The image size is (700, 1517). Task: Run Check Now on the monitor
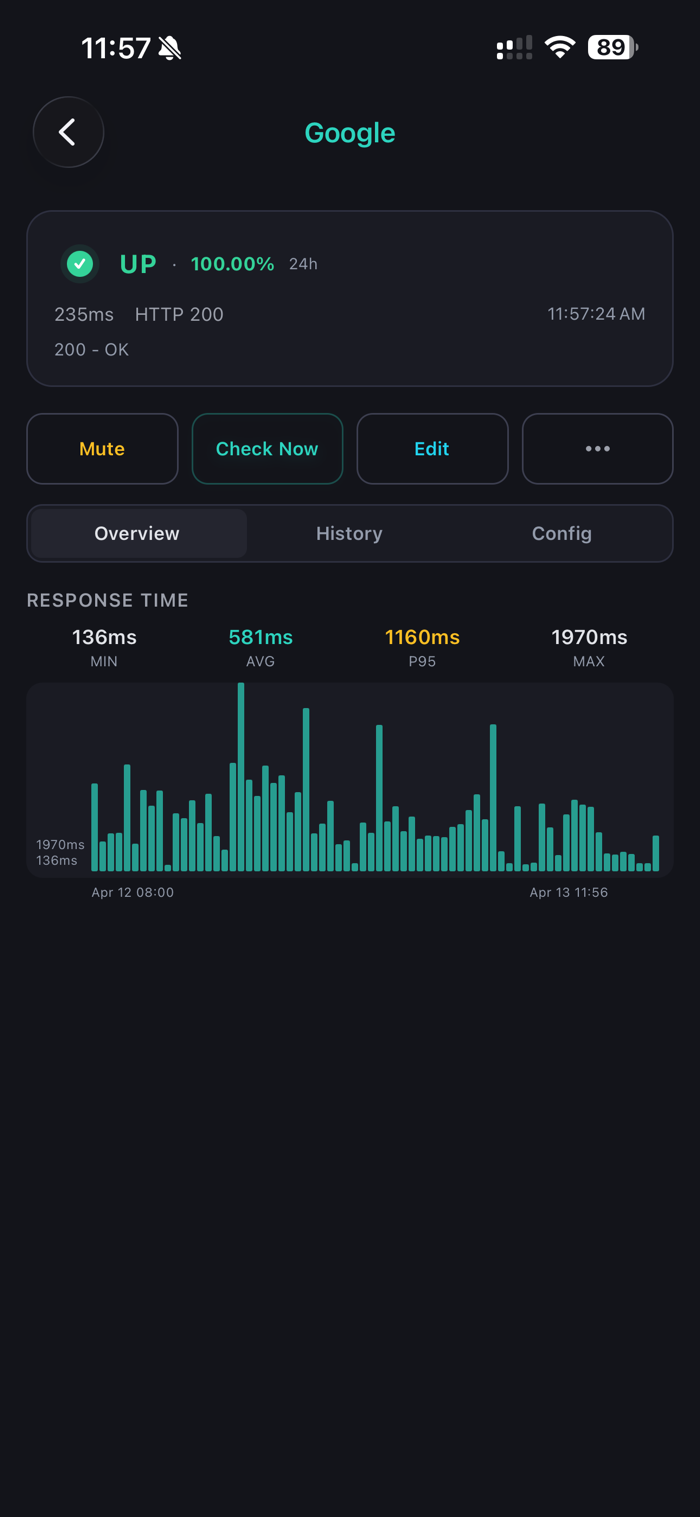[x=267, y=449]
